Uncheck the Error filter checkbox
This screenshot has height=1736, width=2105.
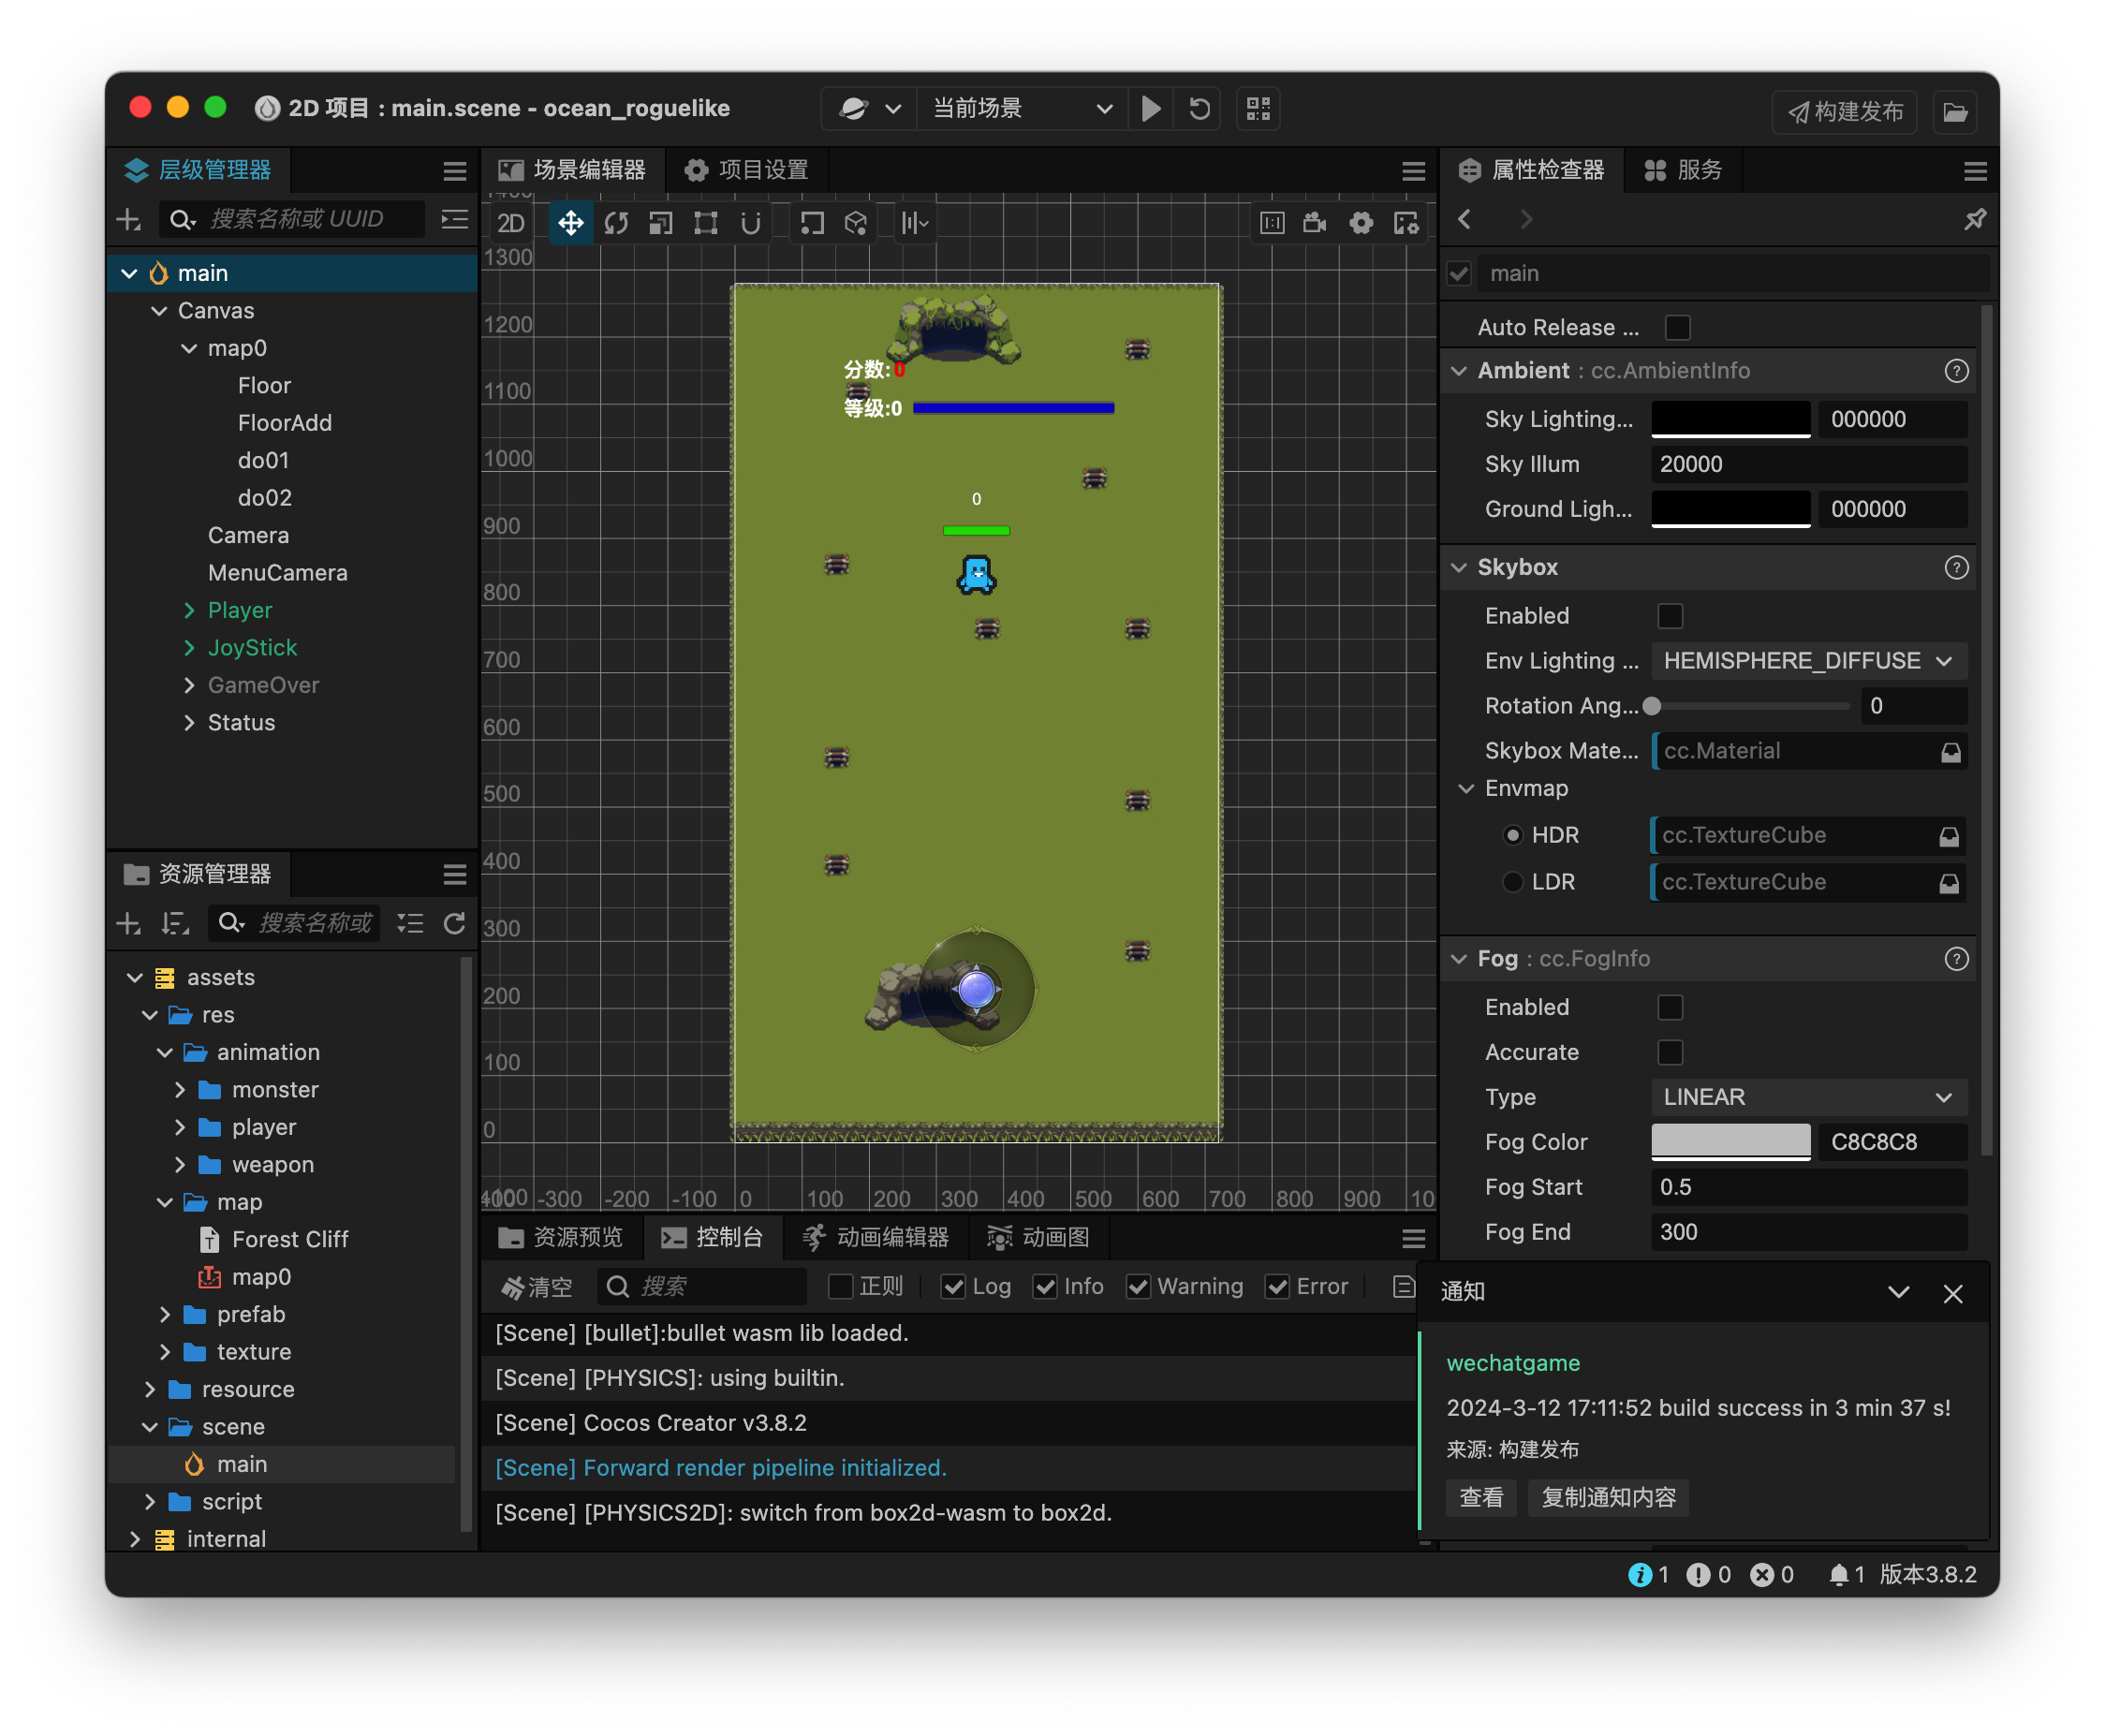[x=1277, y=1286]
